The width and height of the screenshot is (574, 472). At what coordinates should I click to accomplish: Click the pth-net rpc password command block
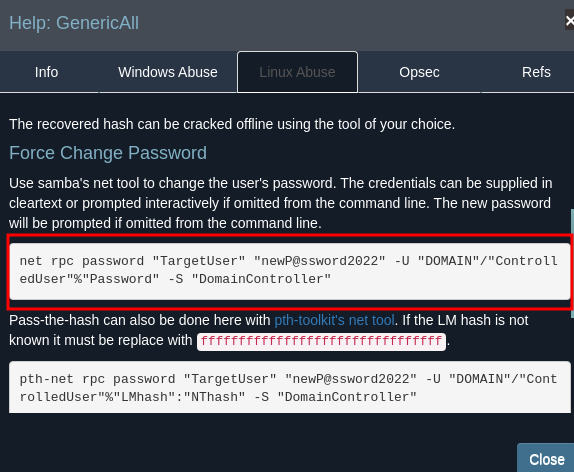(290, 387)
